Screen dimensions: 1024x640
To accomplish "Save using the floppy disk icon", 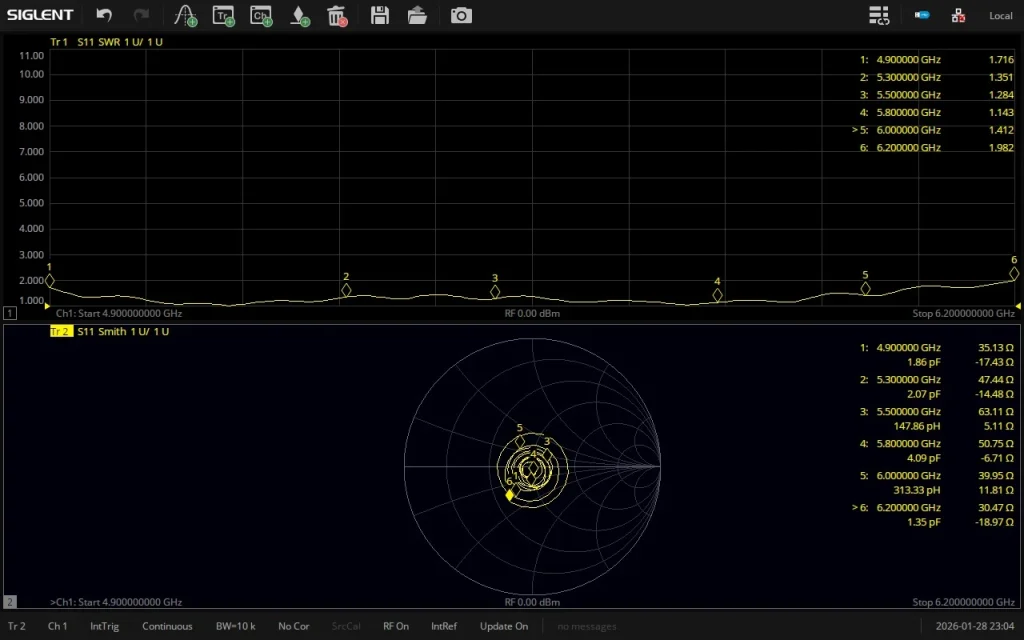I will click(x=379, y=15).
